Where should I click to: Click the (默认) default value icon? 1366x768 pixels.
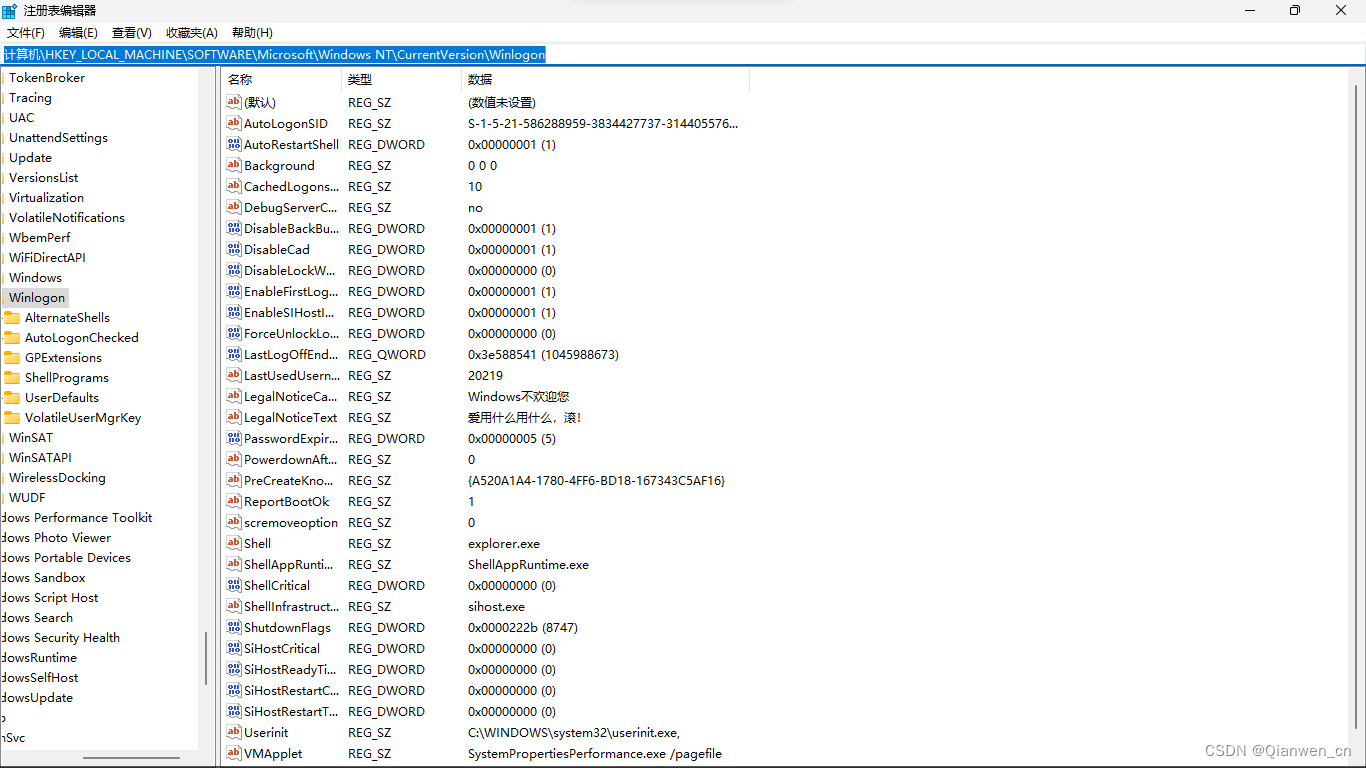(234, 103)
